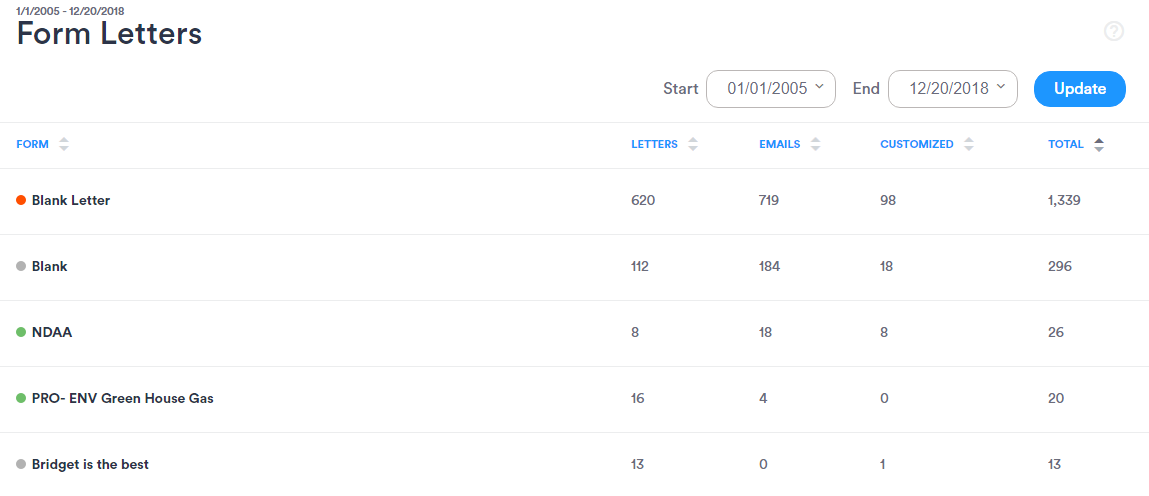This screenshot has height=496, width=1149.
Task: Click the gray status dot beside Blank
Action: (x=21, y=266)
